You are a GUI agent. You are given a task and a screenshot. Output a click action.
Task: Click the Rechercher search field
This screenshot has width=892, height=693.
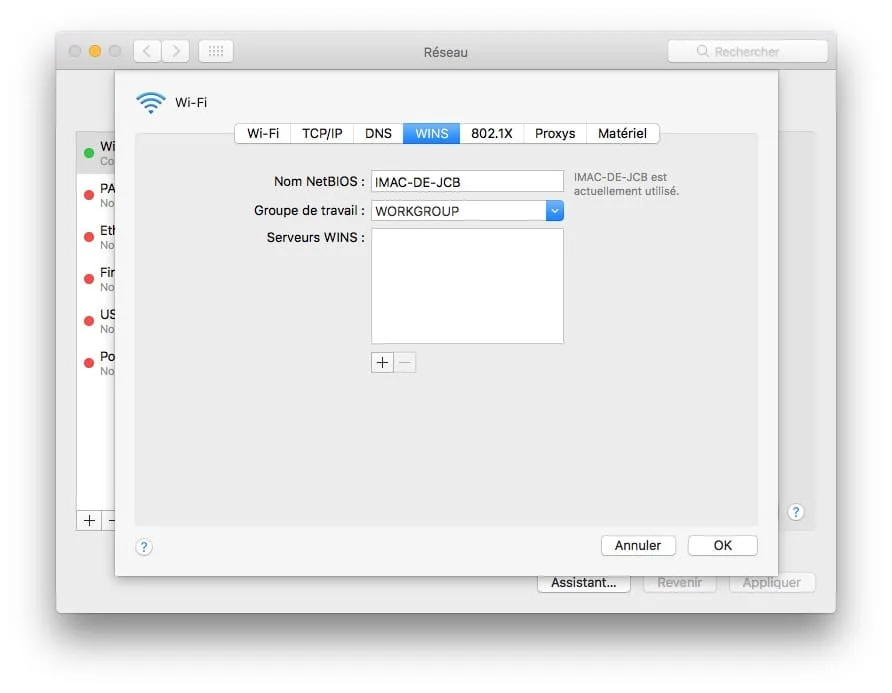click(x=748, y=51)
